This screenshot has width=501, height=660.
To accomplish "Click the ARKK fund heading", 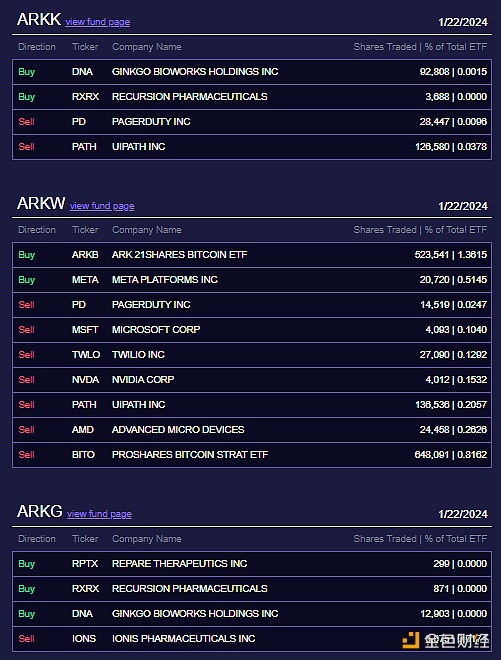I will [x=39, y=19].
